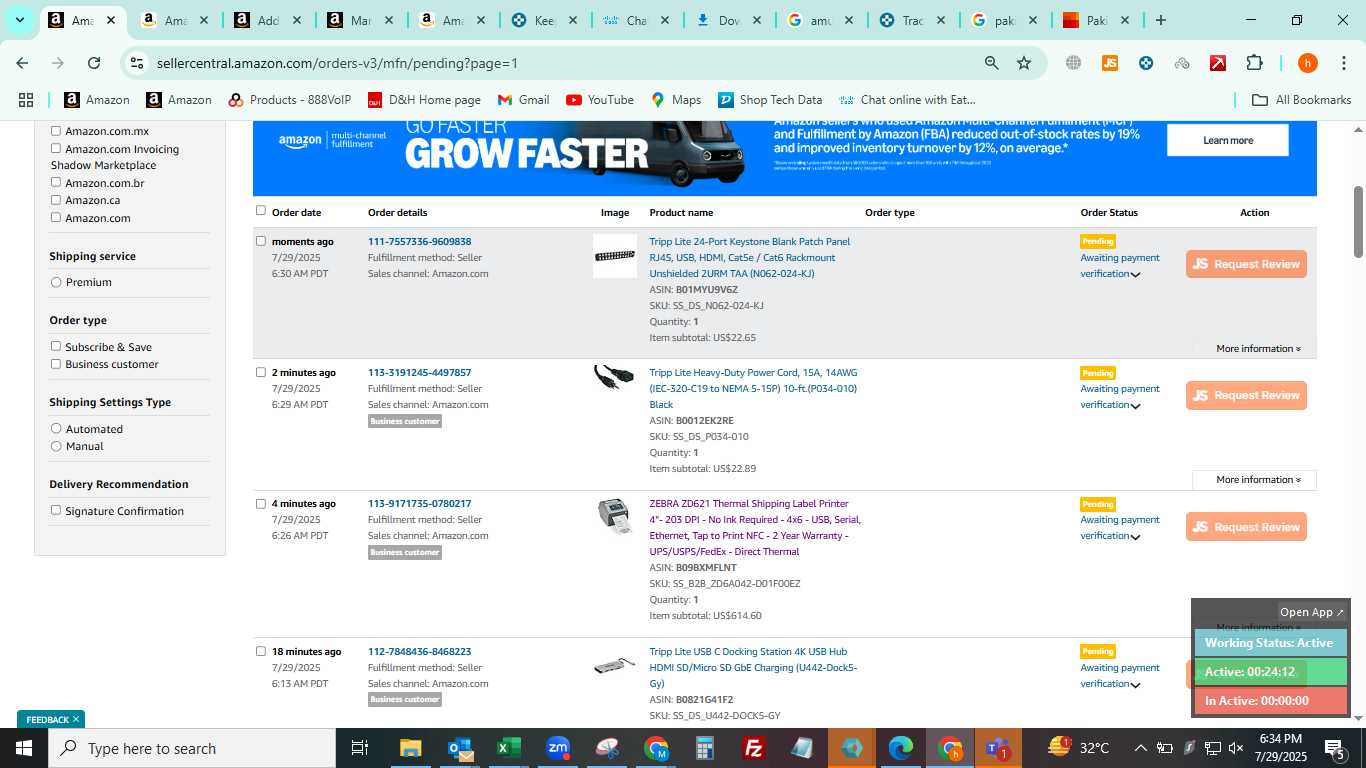Screen dimensions: 1366x768
Task: Open Calculator from the taskbar
Action: [705, 748]
